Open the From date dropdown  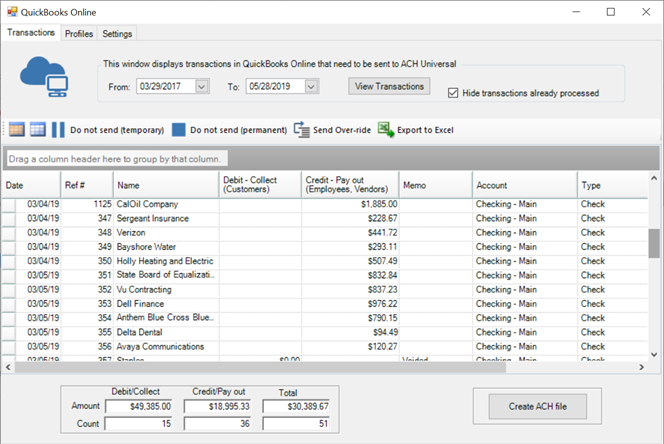click(202, 86)
